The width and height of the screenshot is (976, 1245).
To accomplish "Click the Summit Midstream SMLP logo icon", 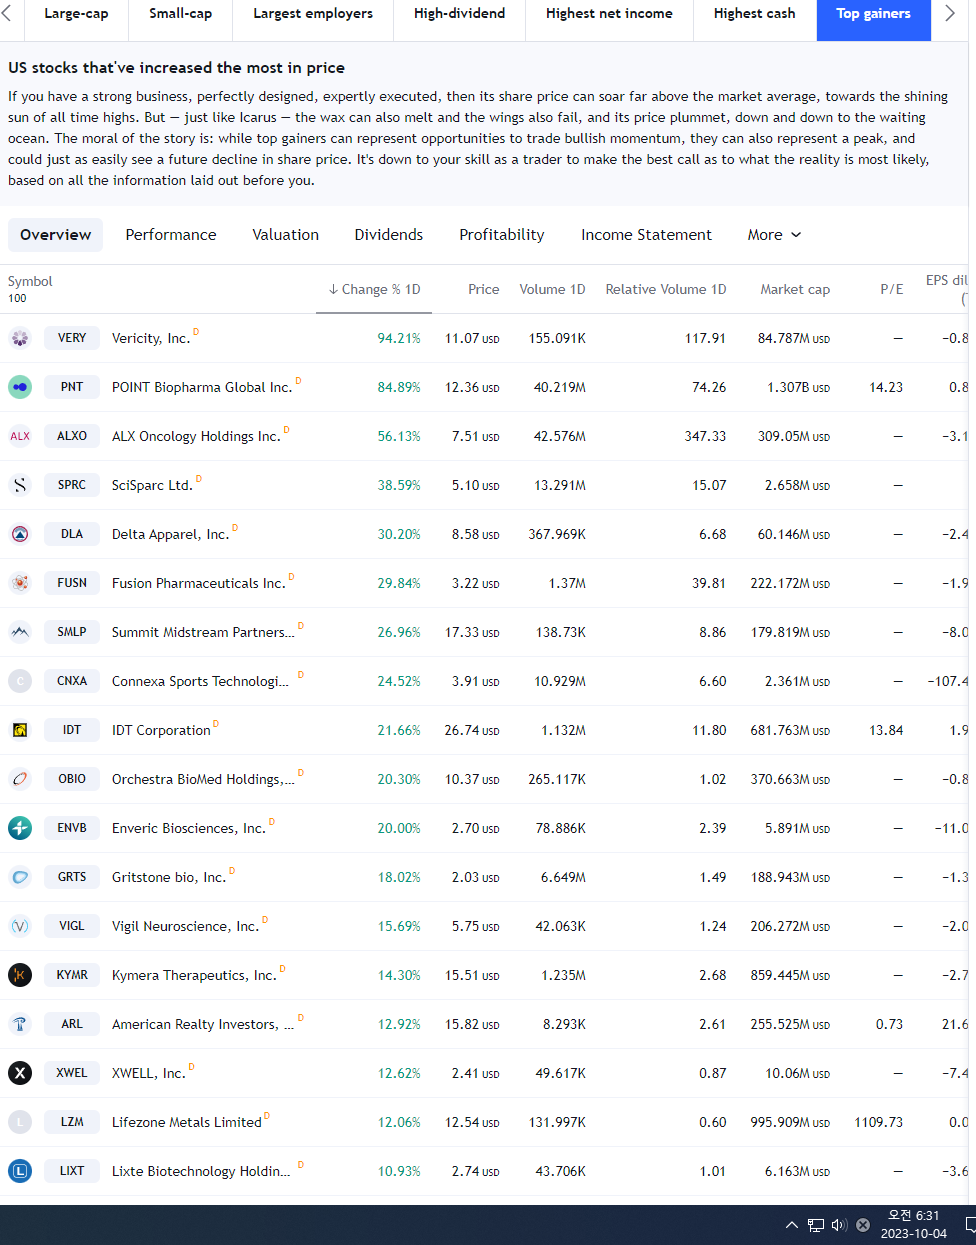I will 20,632.
